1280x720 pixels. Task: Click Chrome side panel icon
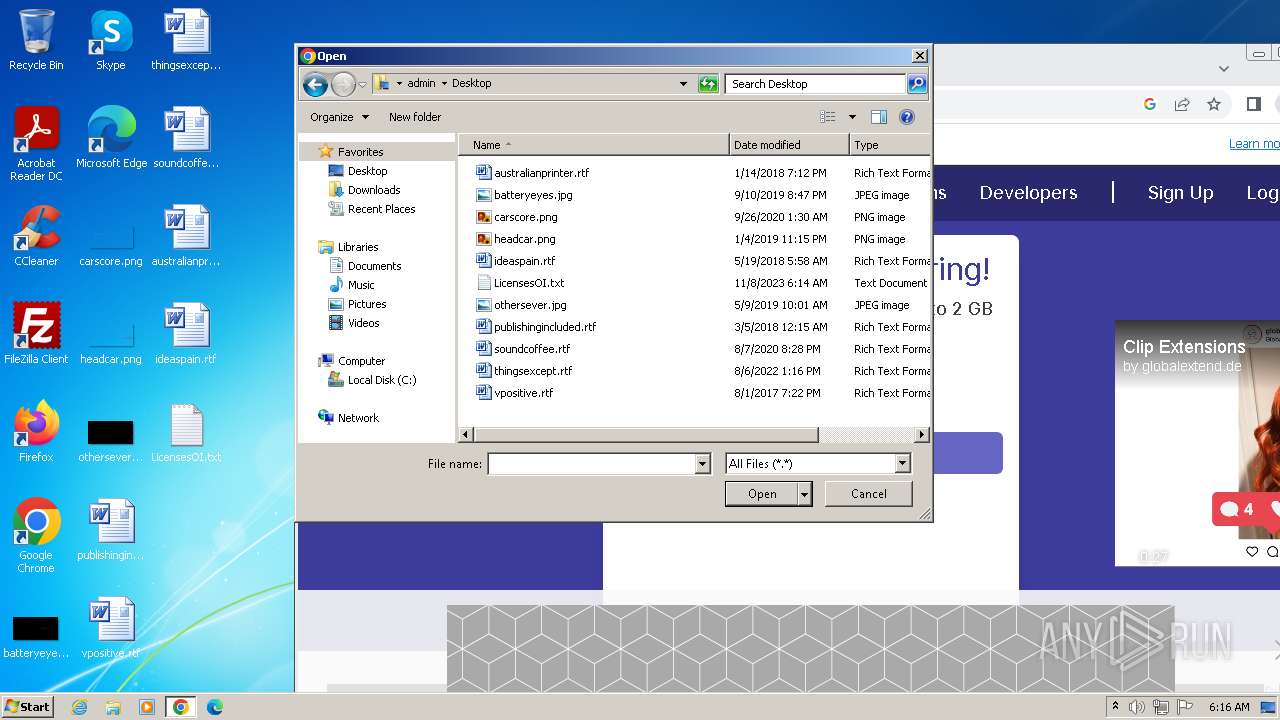click(x=1254, y=104)
